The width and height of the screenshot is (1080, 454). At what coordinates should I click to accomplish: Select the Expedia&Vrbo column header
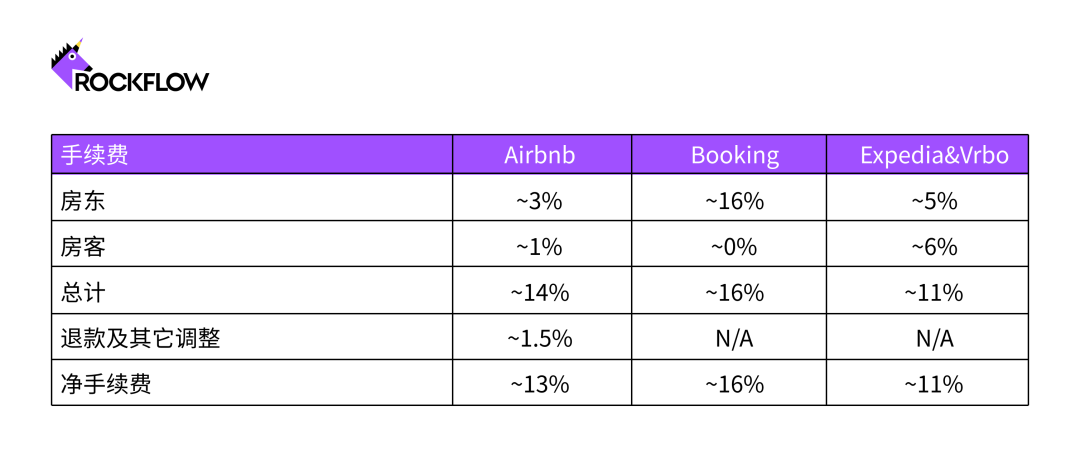pos(934,156)
